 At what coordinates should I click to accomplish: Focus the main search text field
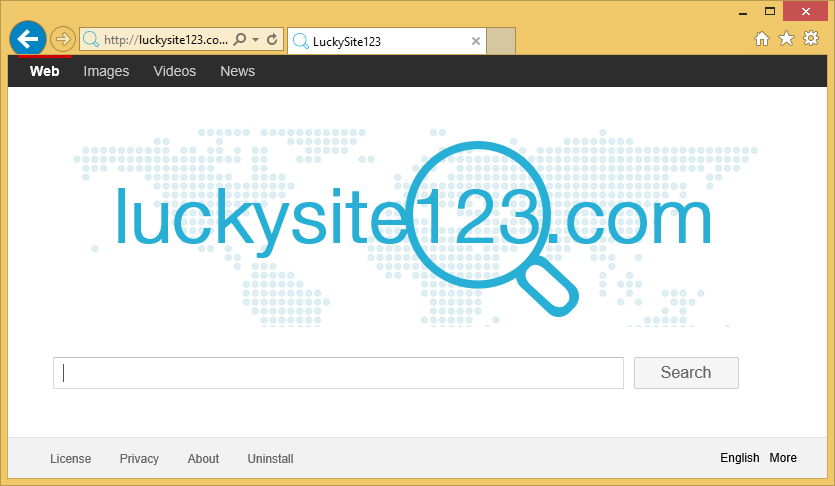pyautogui.click(x=338, y=373)
